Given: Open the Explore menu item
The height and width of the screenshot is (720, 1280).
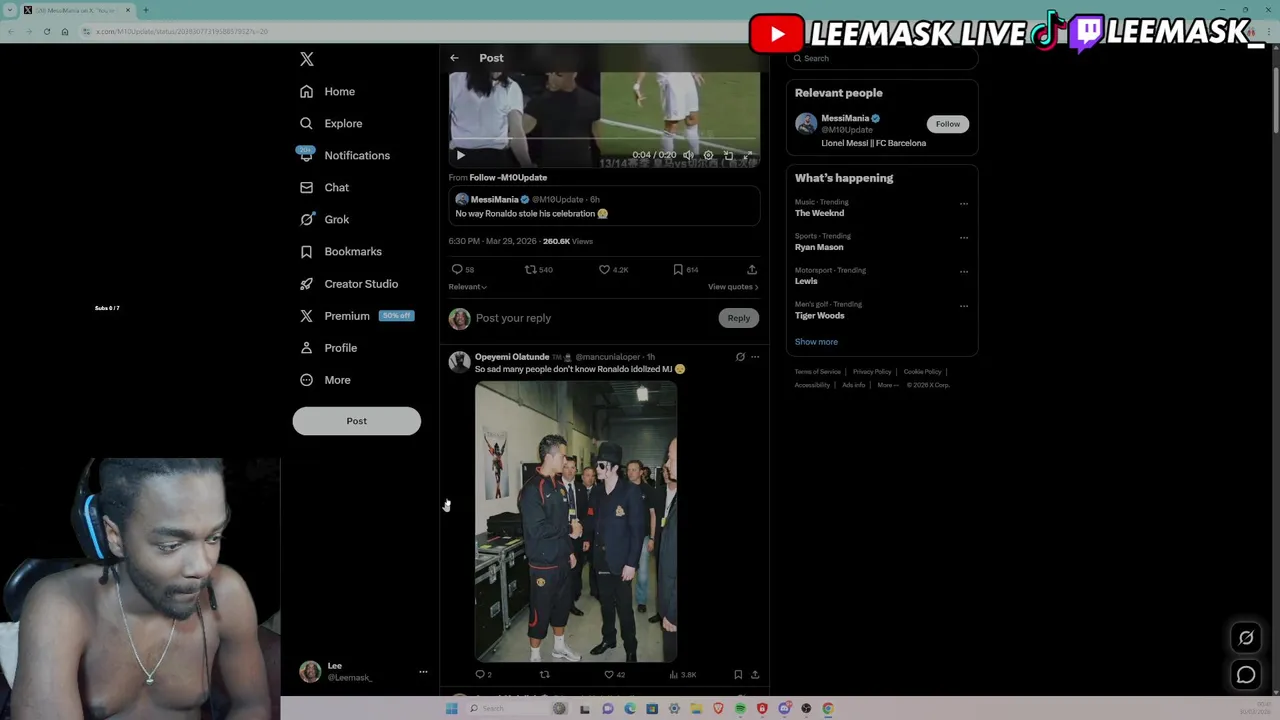Looking at the screenshot, I should point(331,124).
